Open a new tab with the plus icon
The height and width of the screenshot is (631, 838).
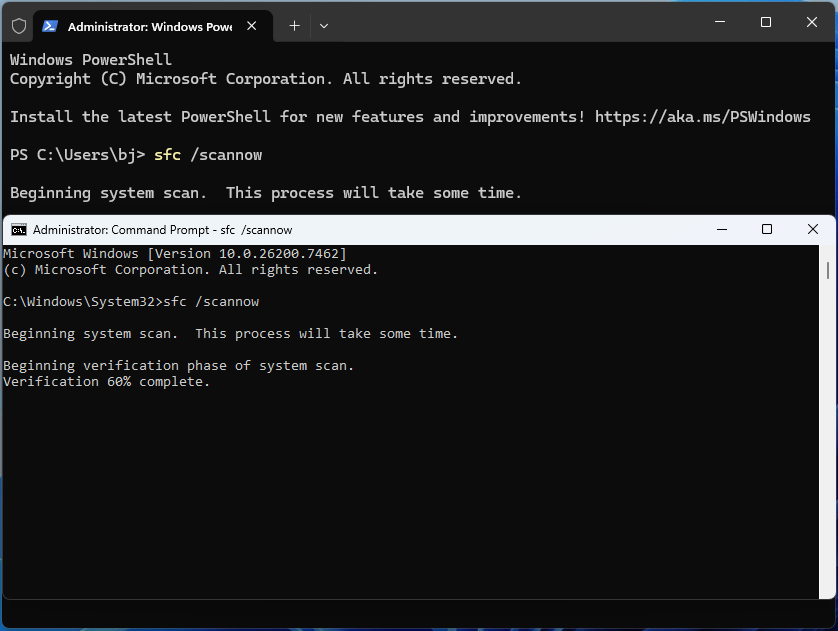(x=293, y=26)
